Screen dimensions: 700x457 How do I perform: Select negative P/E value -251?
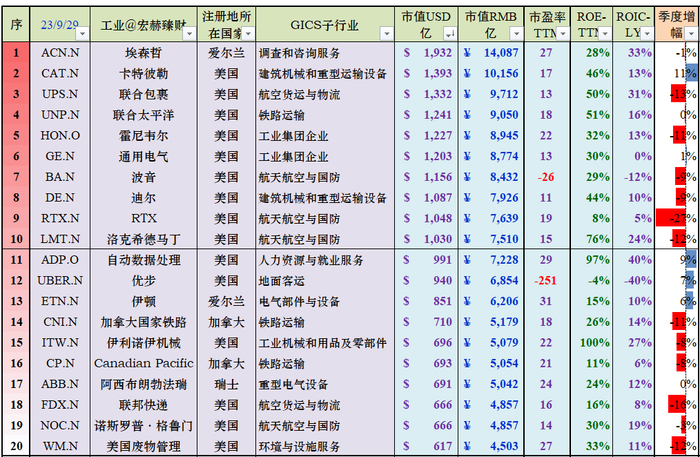click(x=546, y=280)
